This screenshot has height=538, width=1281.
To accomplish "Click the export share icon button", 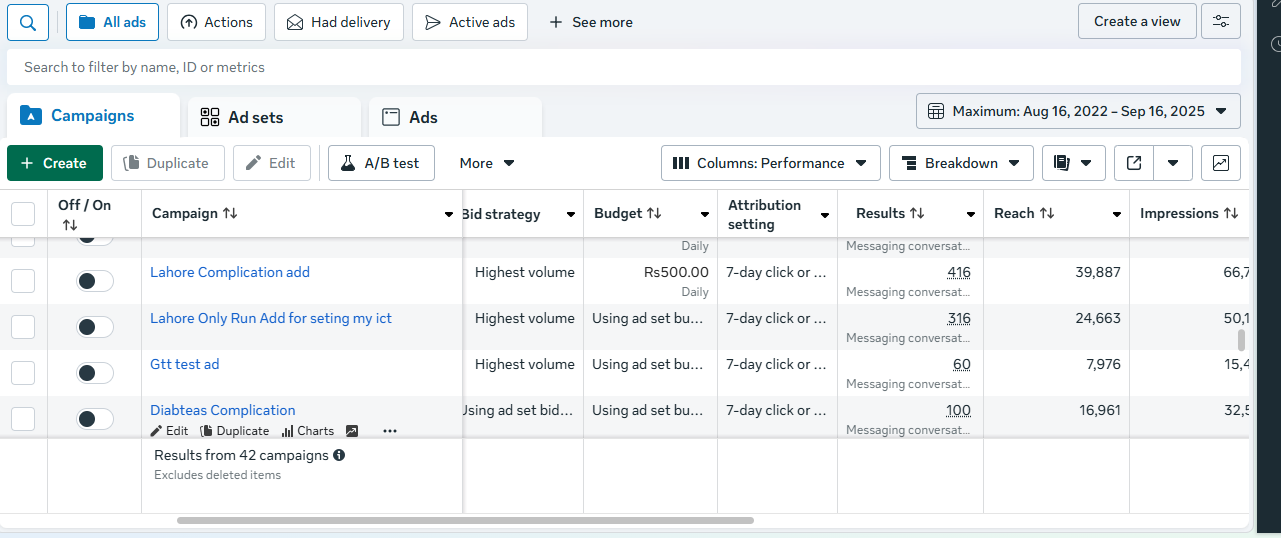I will [x=1134, y=163].
